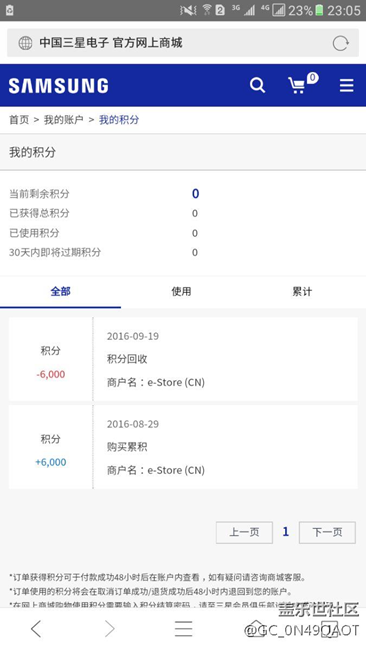Select the 全部 tab
The image size is (366, 650).
(61, 292)
